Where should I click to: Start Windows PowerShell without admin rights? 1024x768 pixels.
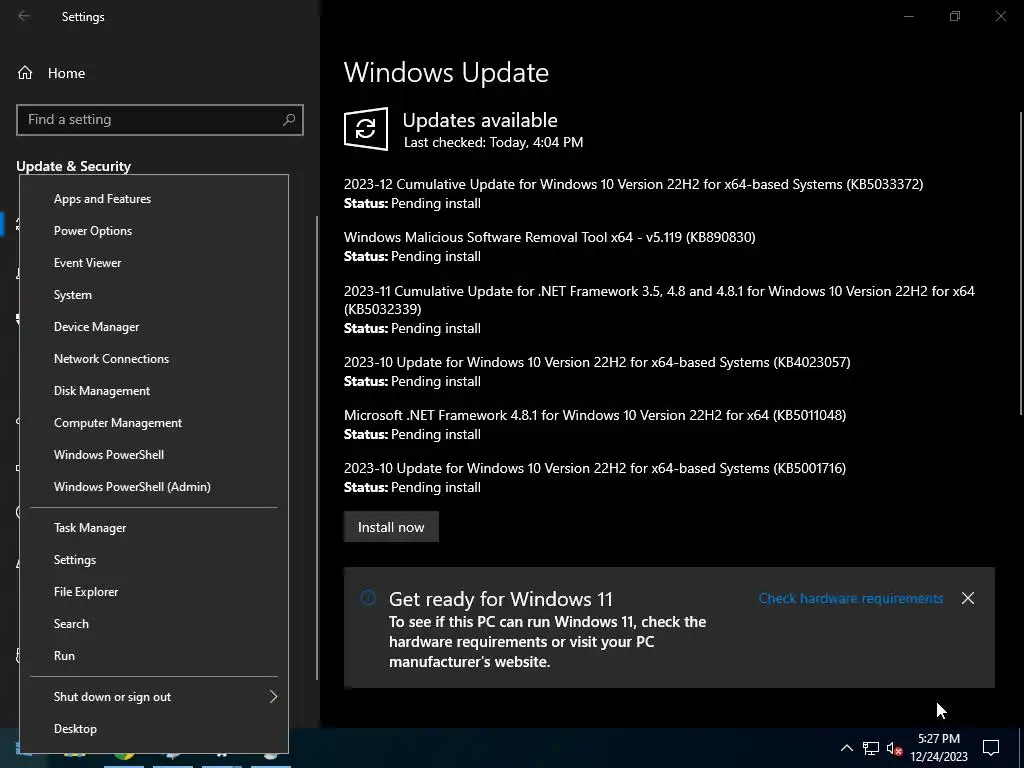154,455
